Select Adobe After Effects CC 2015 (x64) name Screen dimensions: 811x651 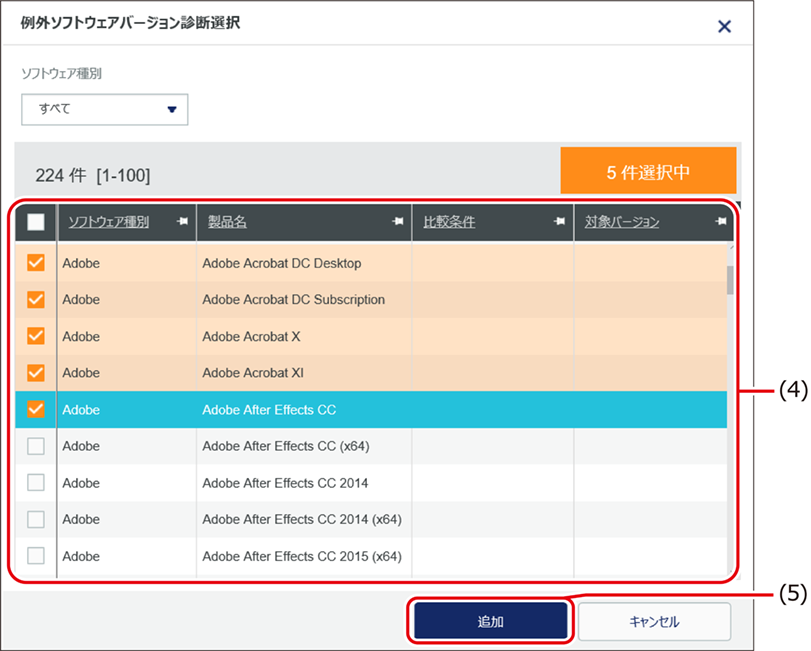tap(302, 556)
